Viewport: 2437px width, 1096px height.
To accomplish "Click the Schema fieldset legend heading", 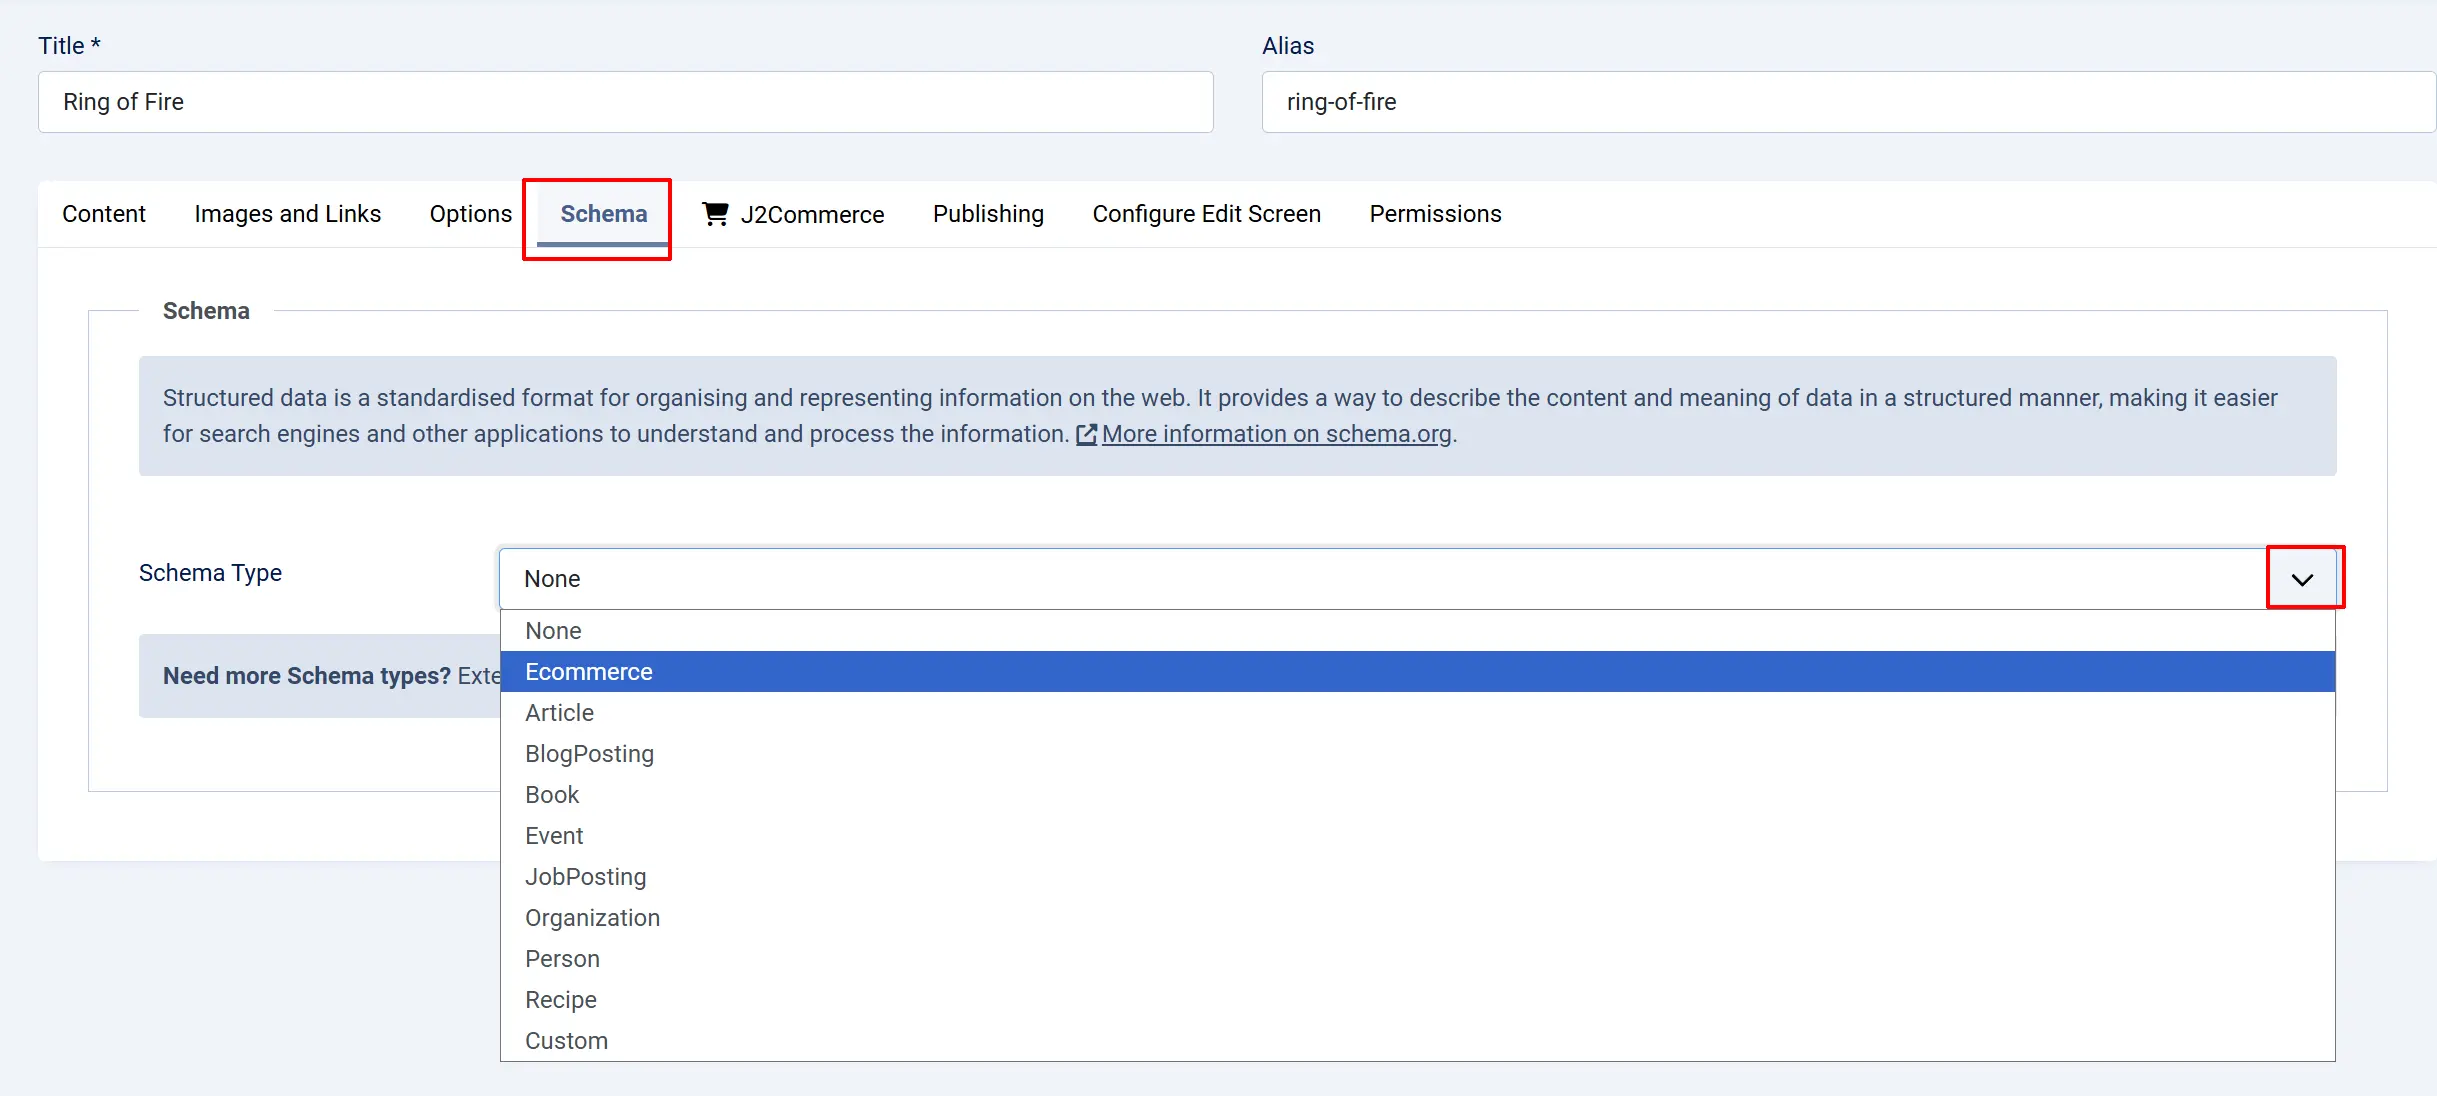I will (206, 311).
